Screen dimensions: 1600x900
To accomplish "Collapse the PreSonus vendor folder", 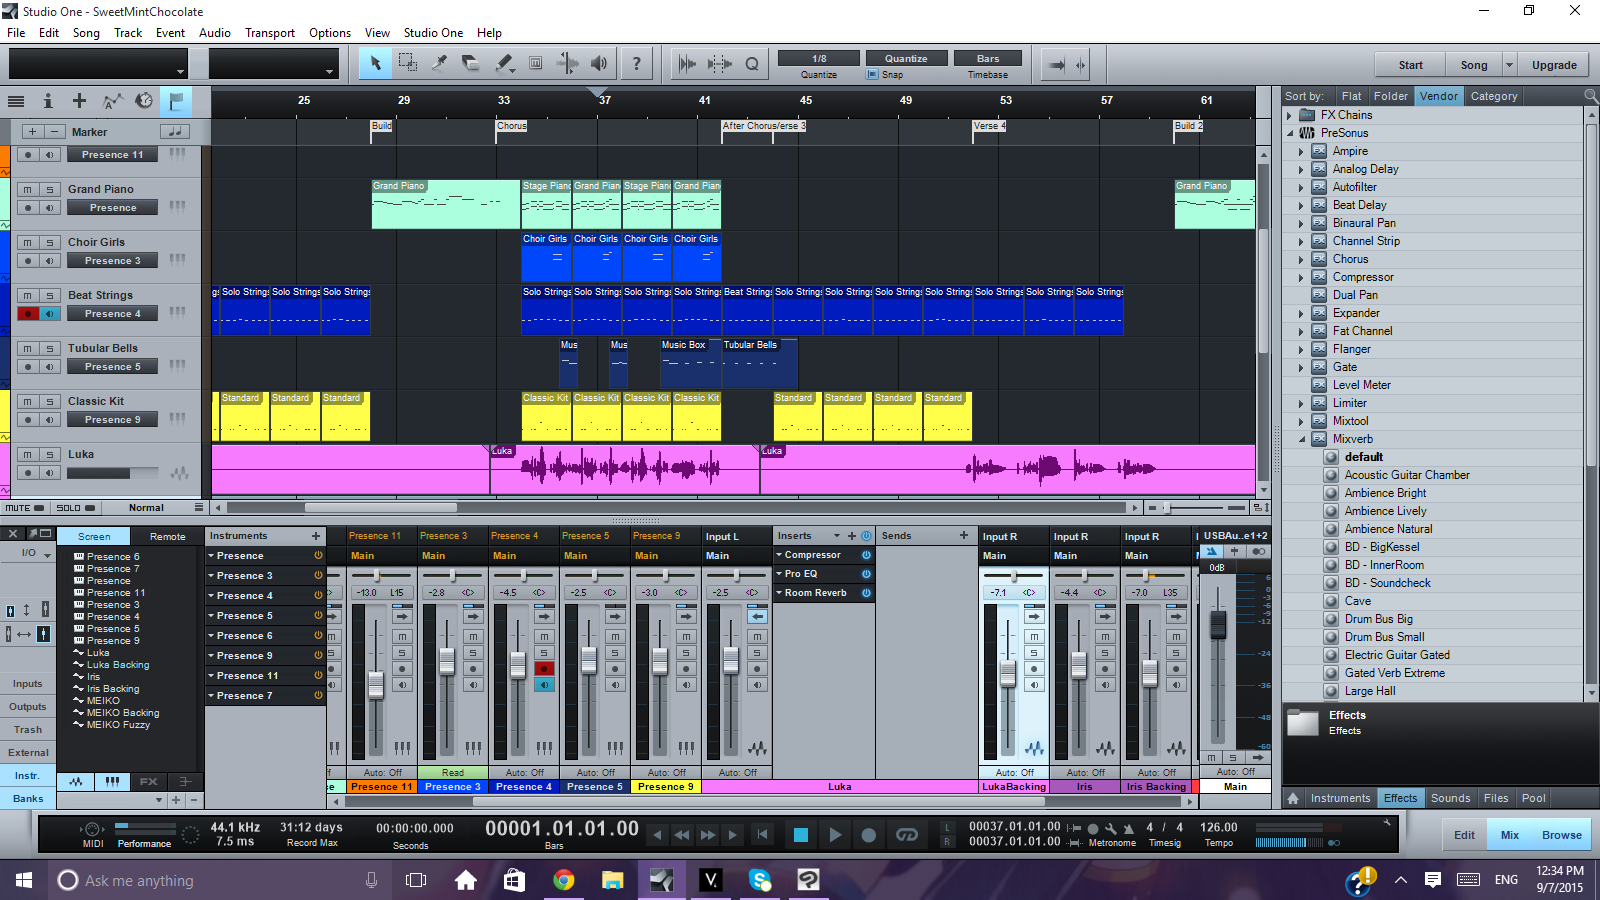I will point(1289,133).
